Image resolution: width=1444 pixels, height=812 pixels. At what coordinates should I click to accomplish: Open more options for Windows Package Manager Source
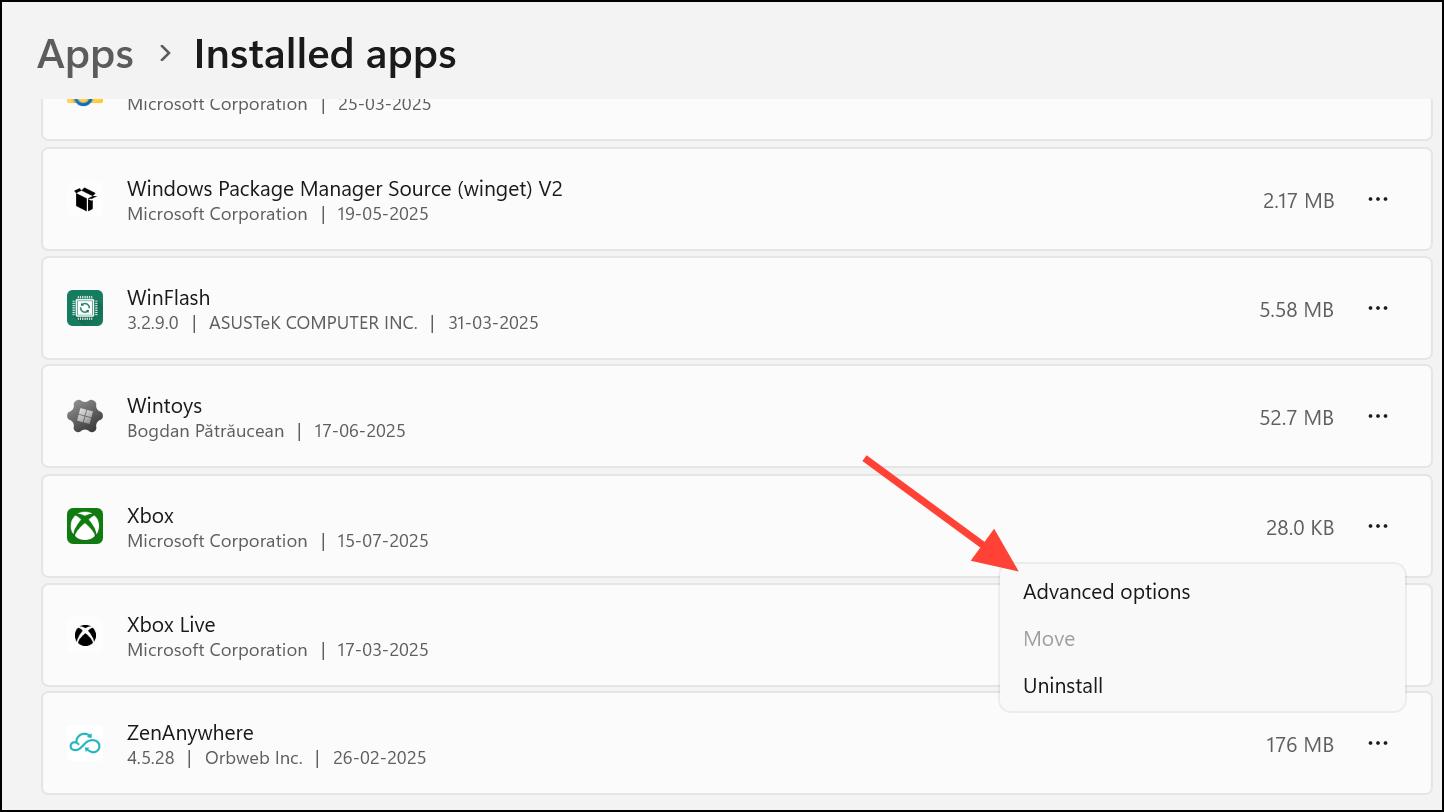tap(1378, 199)
